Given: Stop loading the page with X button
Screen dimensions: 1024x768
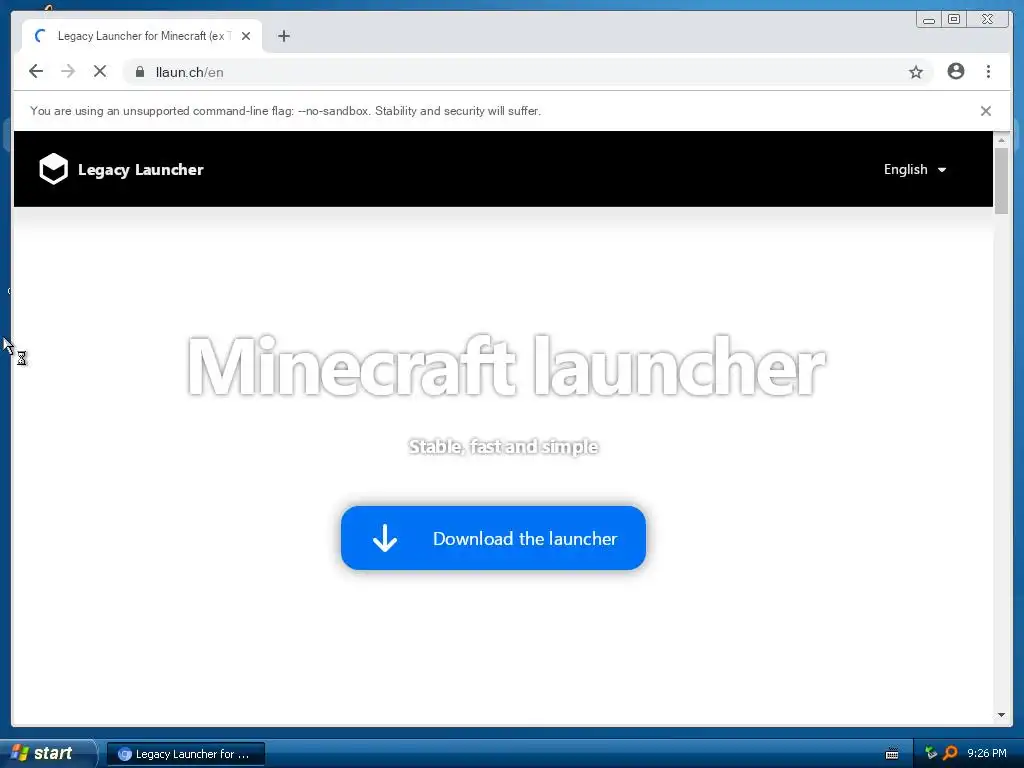Looking at the screenshot, I should click(100, 71).
